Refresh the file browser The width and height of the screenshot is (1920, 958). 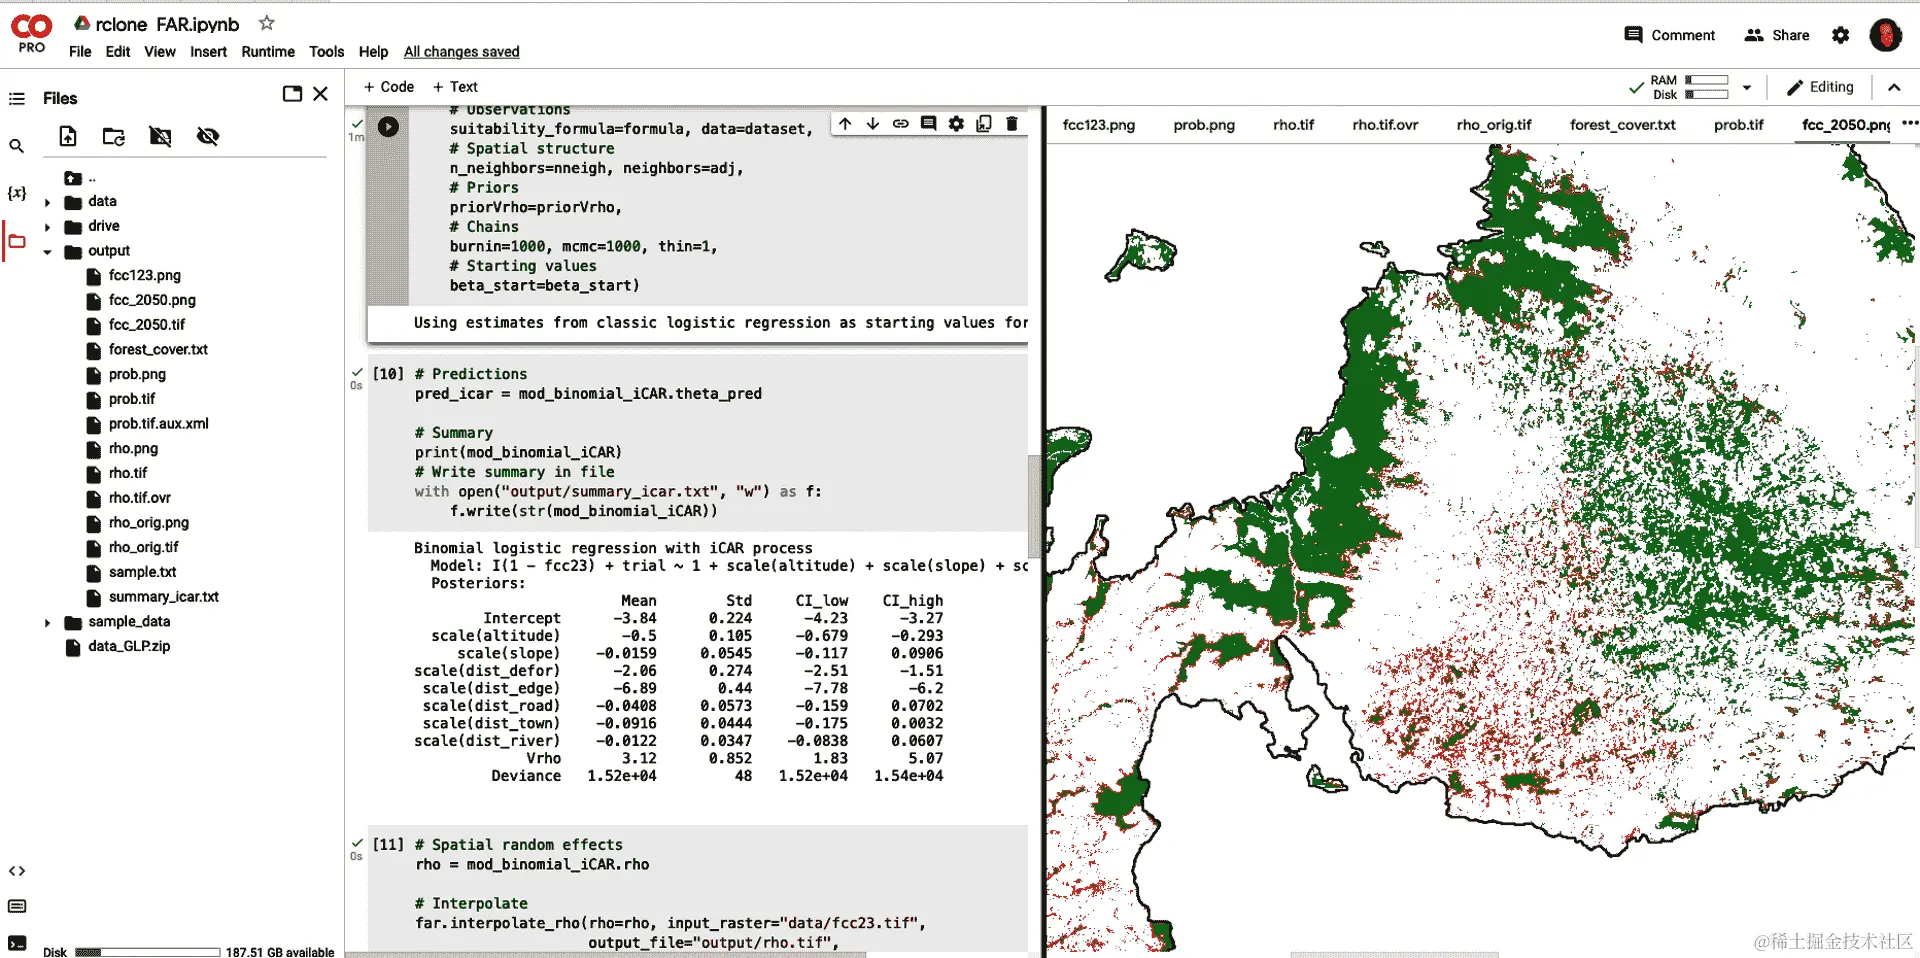114,136
